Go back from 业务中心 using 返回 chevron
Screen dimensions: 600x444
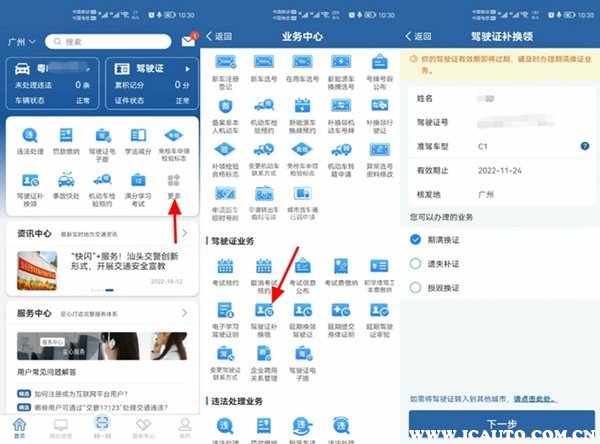coord(218,35)
